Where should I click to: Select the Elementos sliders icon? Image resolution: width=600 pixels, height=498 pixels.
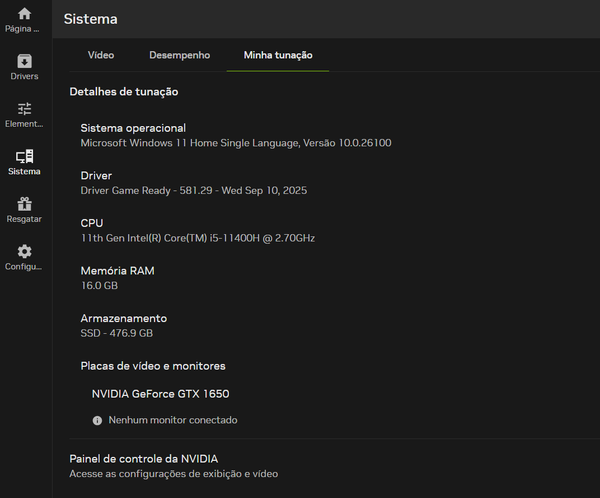(24, 109)
